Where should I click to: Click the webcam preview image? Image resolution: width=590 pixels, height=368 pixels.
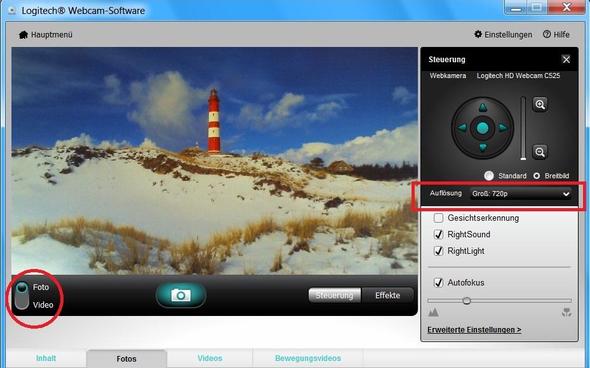point(214,161)
